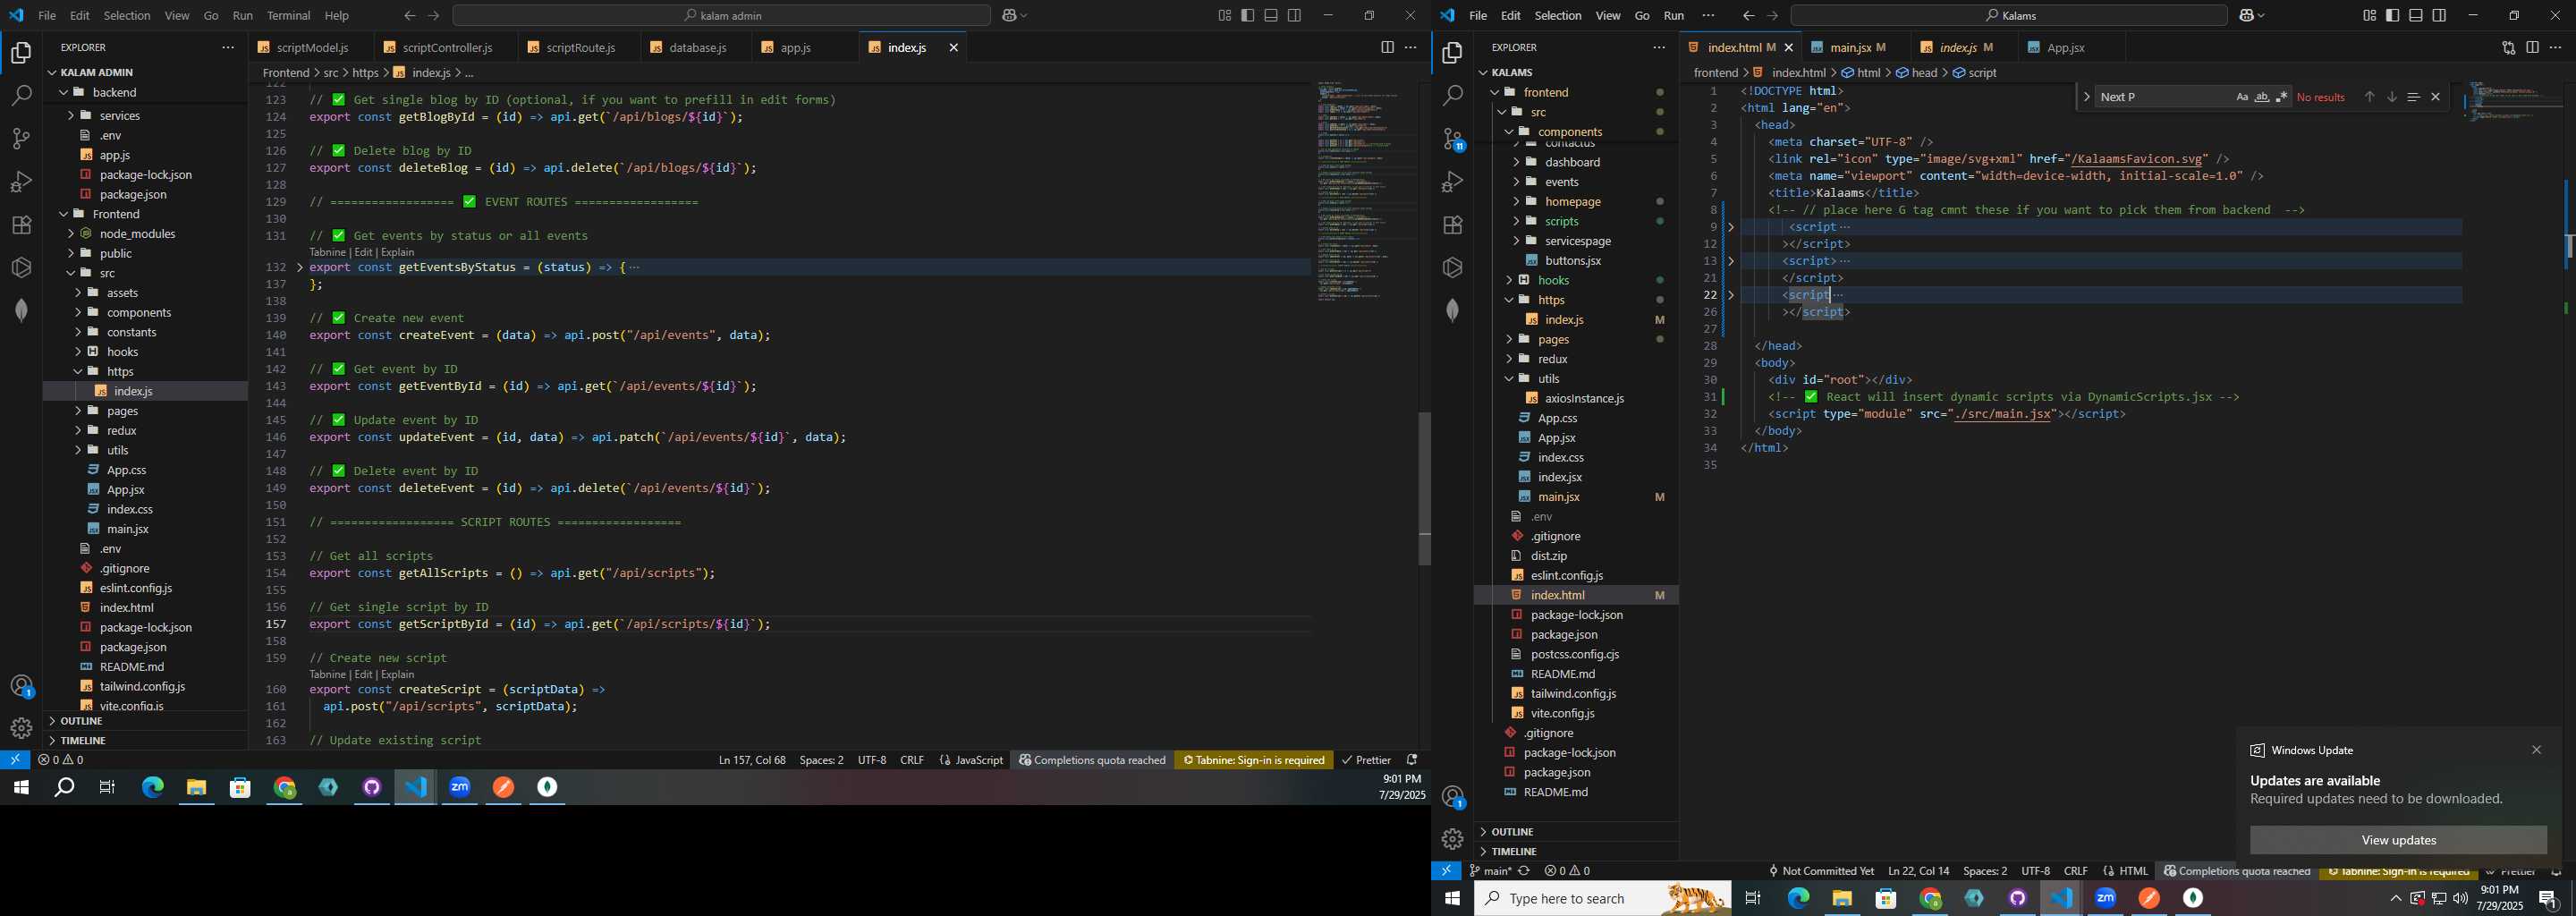Screen dimensions: 2576x916
Task: Open Manage gear in Kalams window
Action: point(1453,839)
